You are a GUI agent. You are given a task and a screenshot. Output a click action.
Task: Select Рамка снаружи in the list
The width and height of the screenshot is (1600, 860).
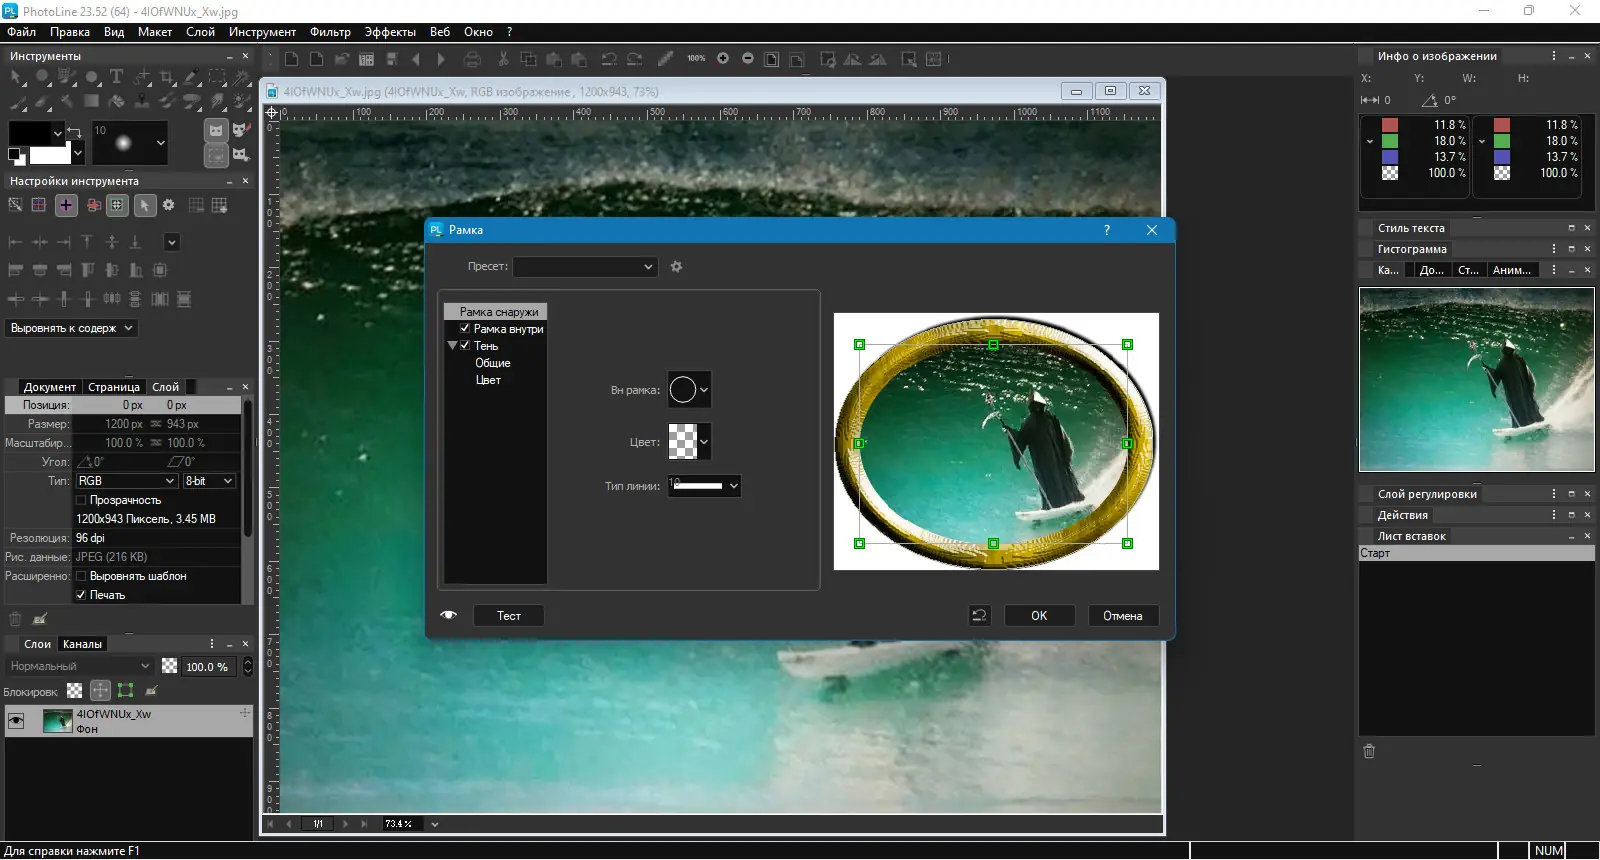(x=496, y=312)
